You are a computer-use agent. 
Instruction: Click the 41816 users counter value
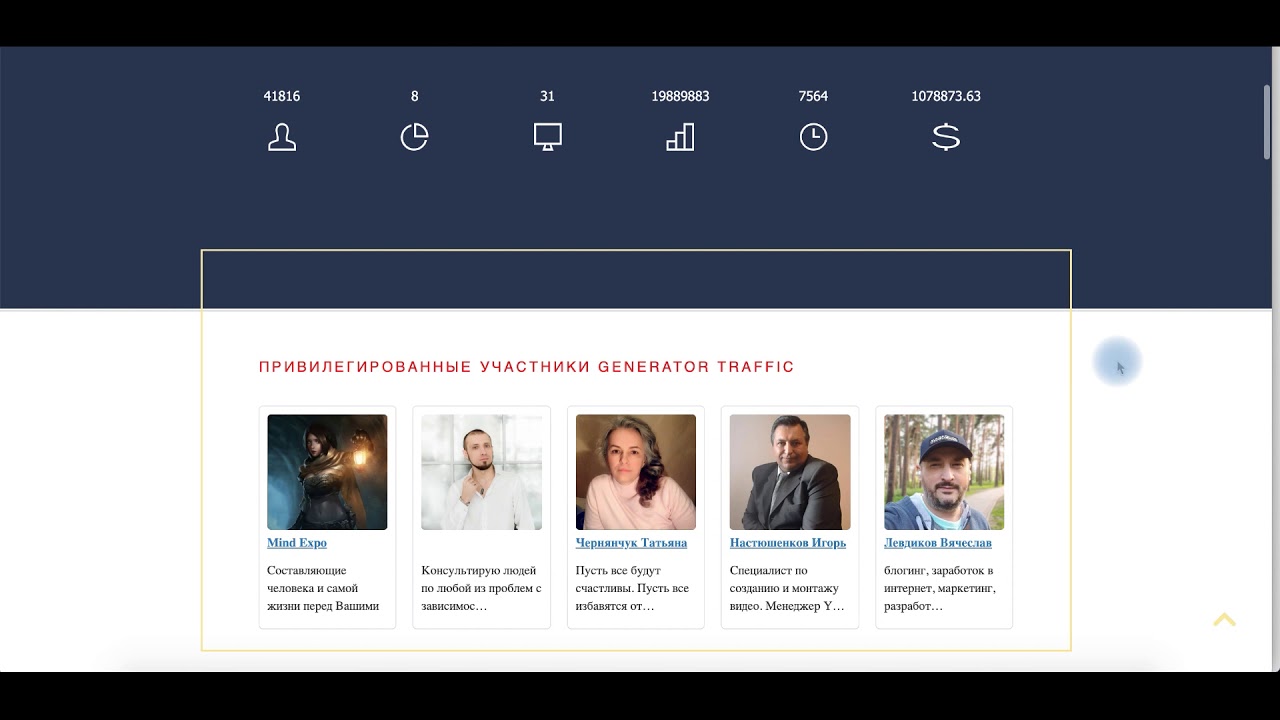coord(282,96)
